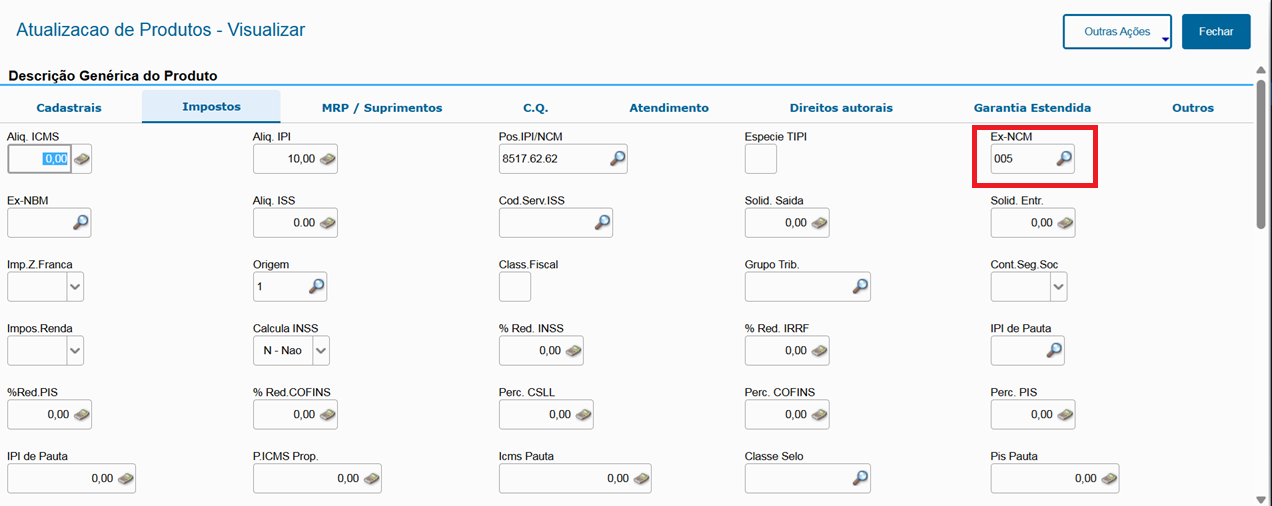Open calculator icon in Pis Pauta field
Viewport: 1272px width, 506px height.
[x=1109, y=479]
